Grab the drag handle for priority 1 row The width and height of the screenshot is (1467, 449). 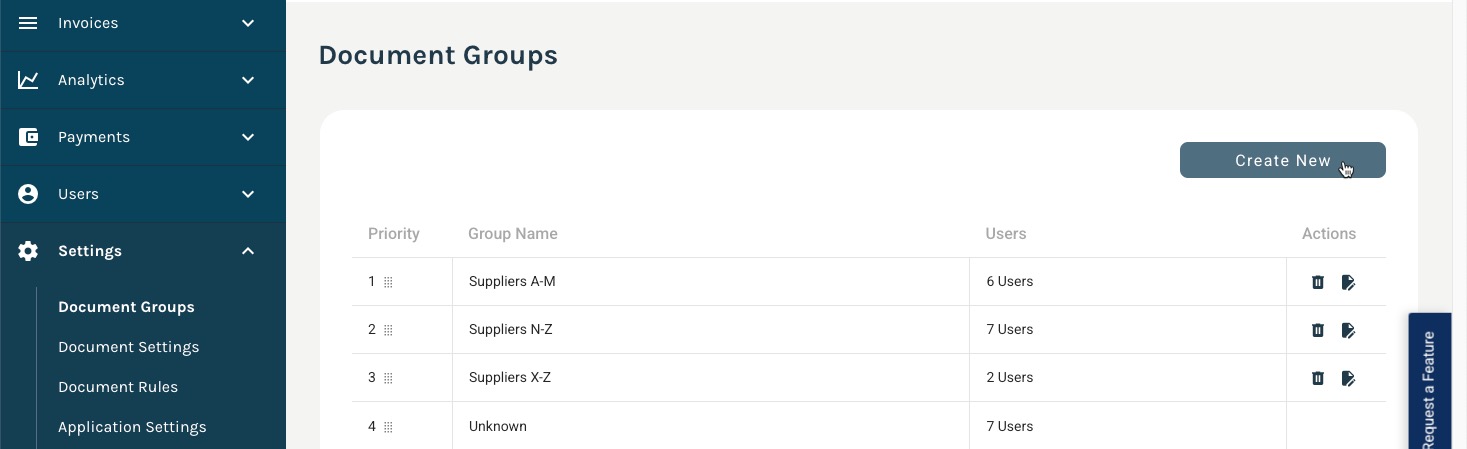(x=388, y=283)
